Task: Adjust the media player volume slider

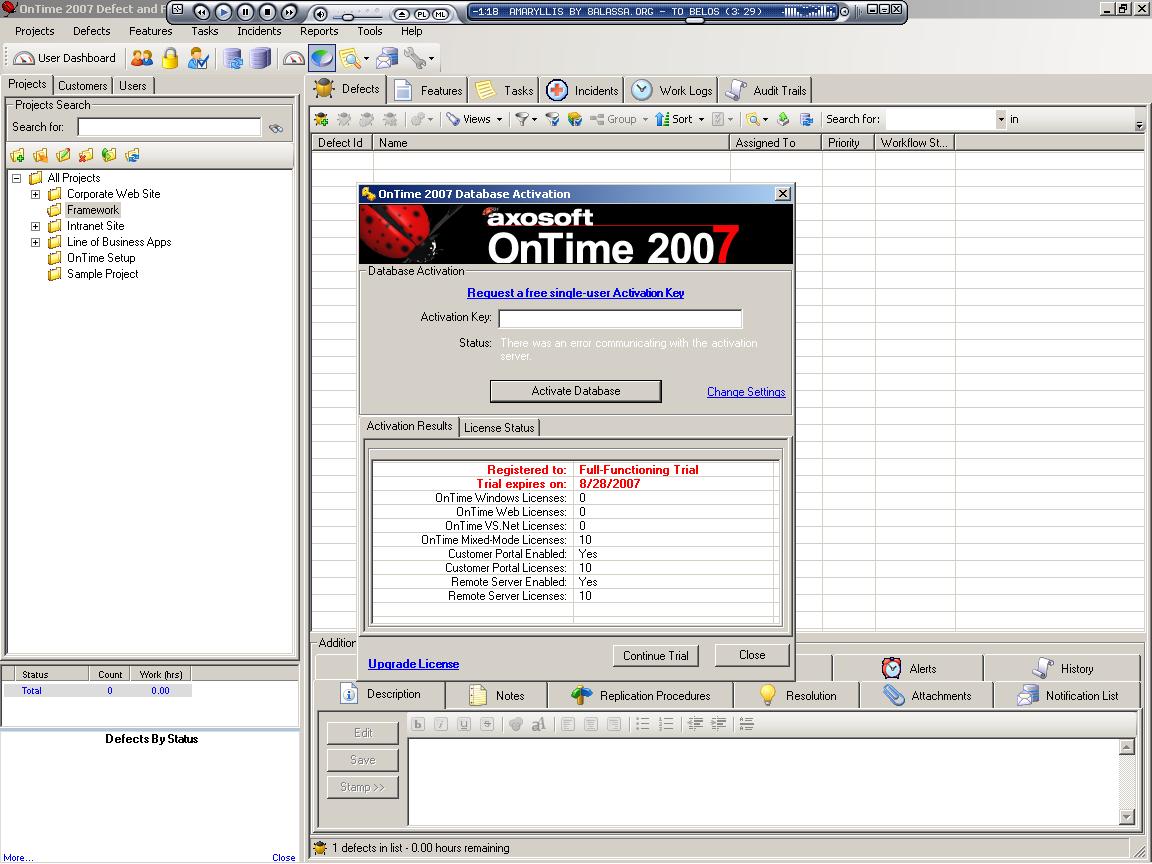Action: (348, 16)
